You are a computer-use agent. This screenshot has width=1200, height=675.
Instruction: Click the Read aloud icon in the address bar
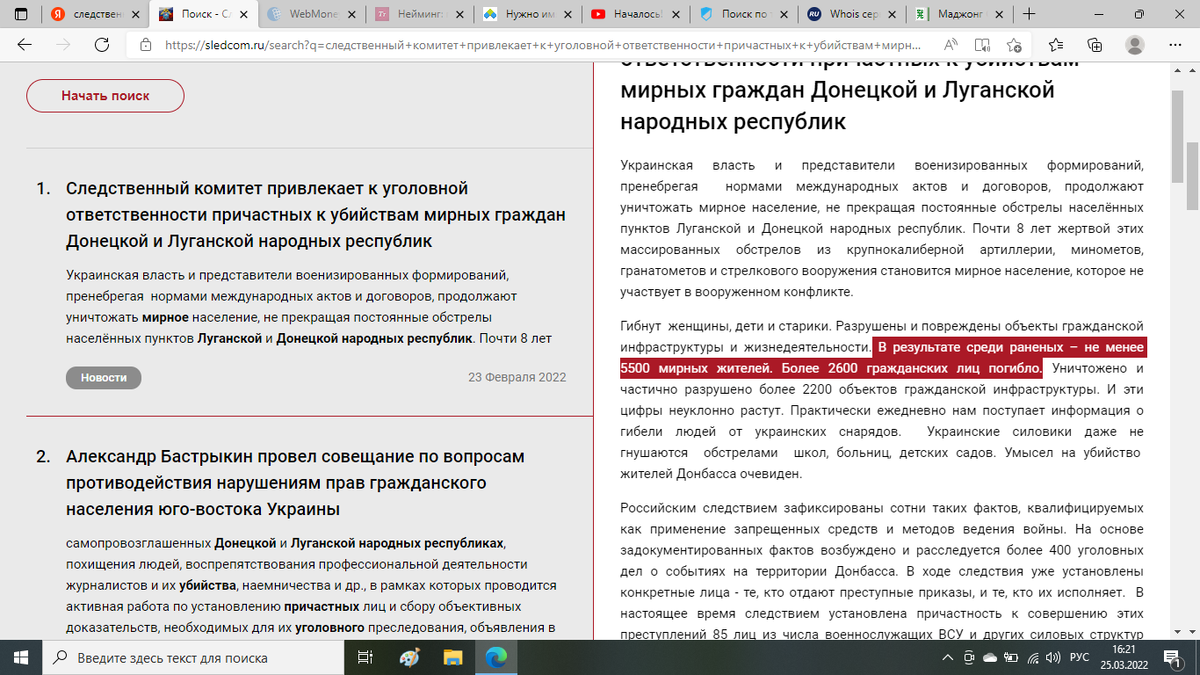click(x=951, y=45)
